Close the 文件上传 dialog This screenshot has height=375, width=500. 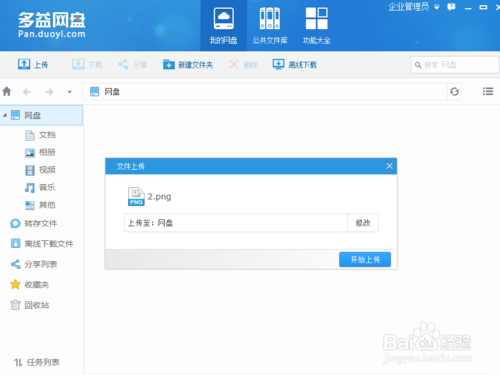click(389, 166)
